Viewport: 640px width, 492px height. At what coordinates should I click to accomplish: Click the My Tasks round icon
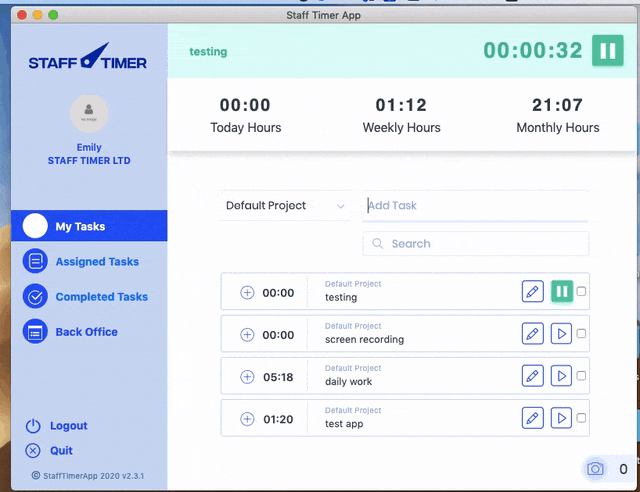35,226
